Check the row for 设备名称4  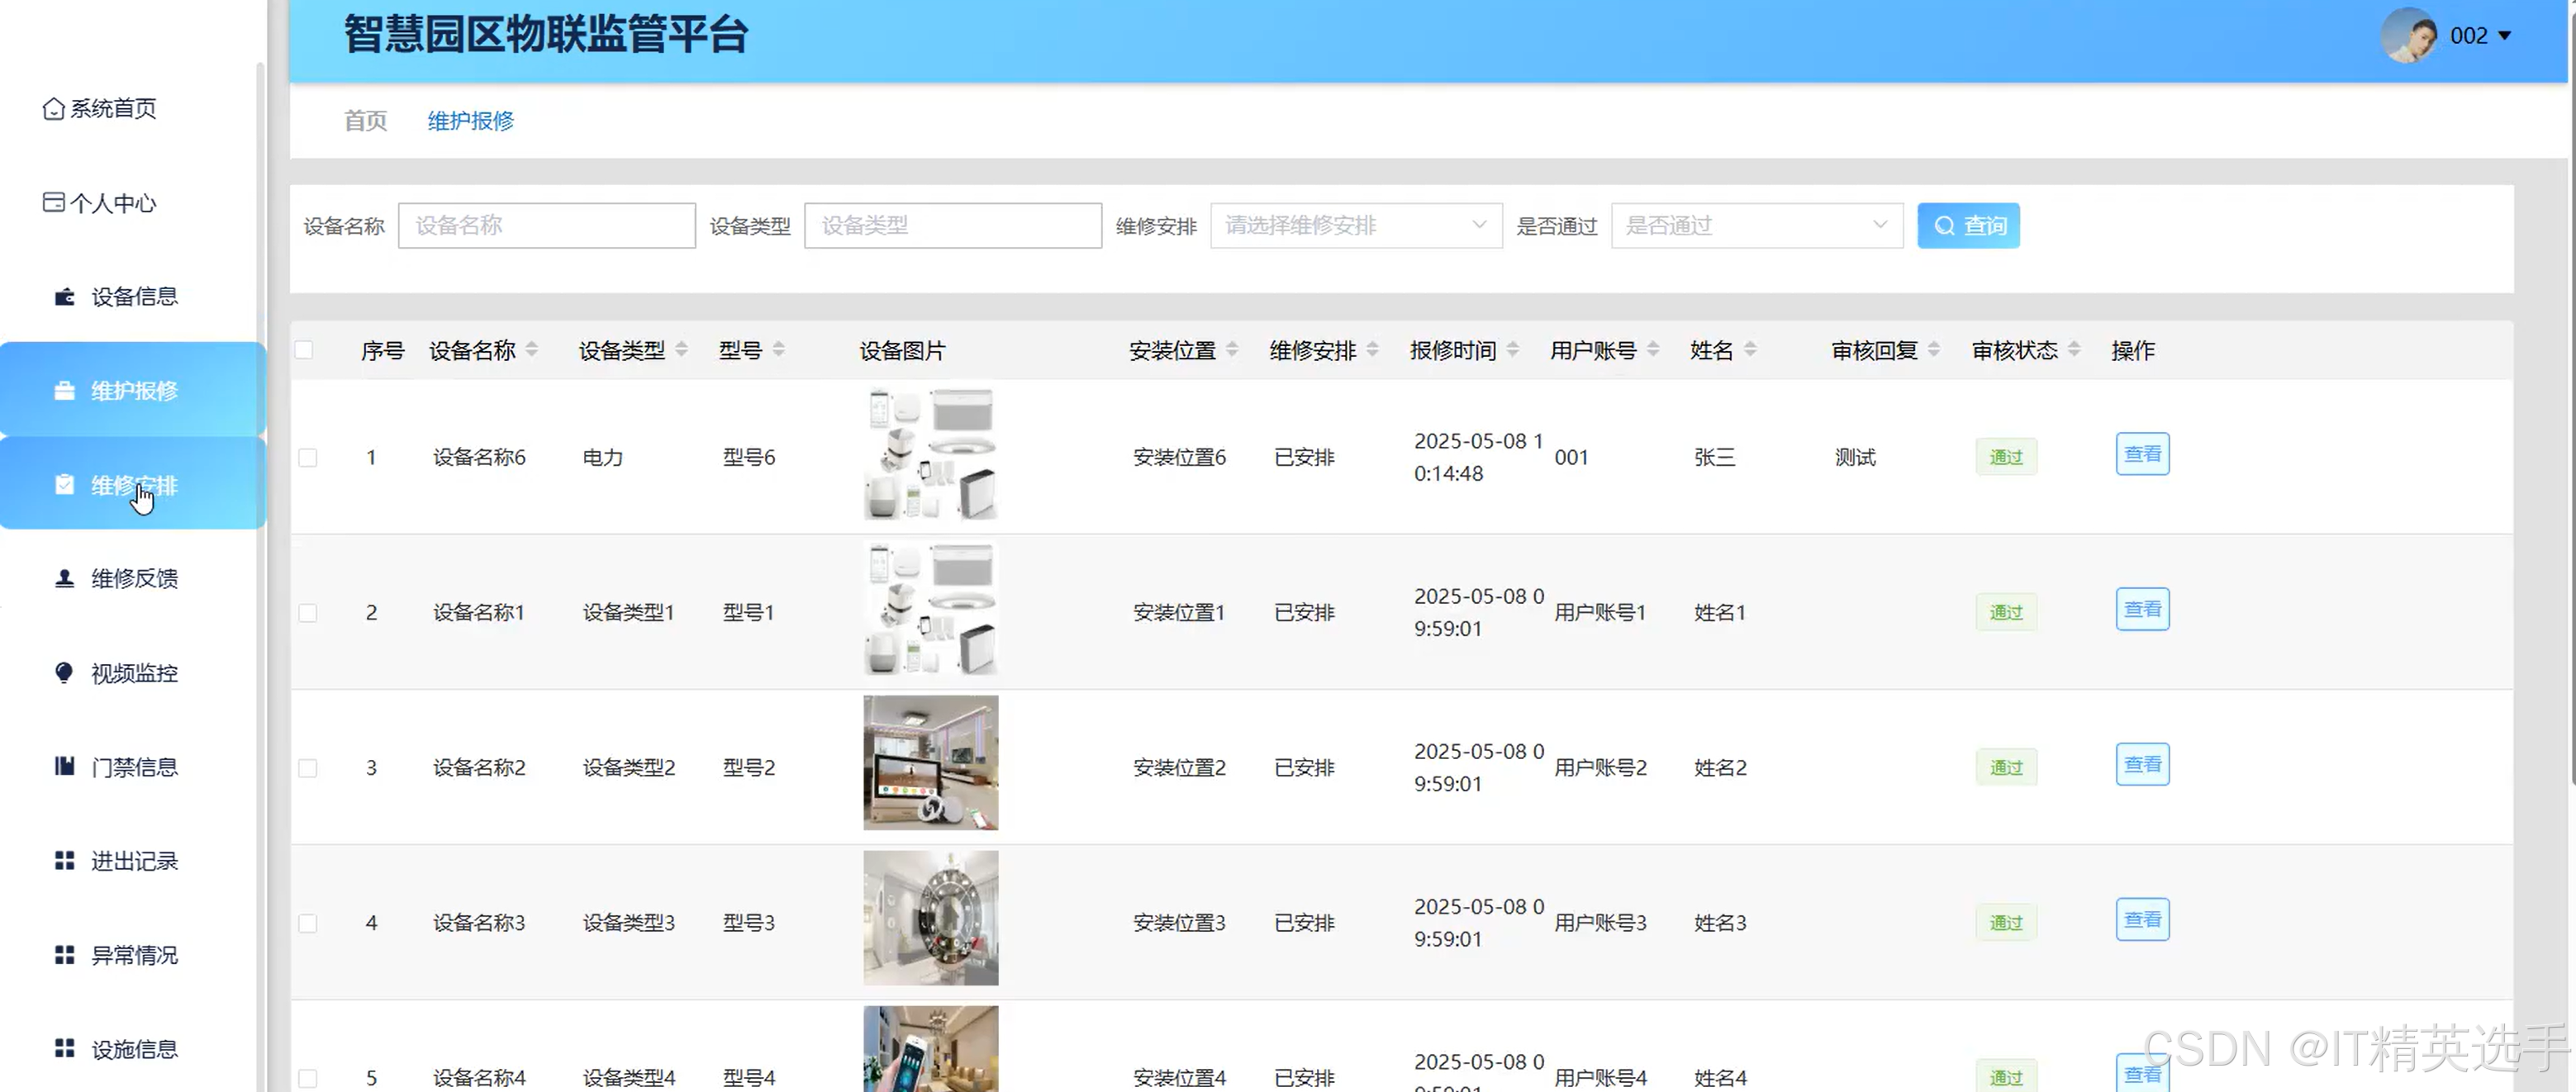tap(308, 1078)
